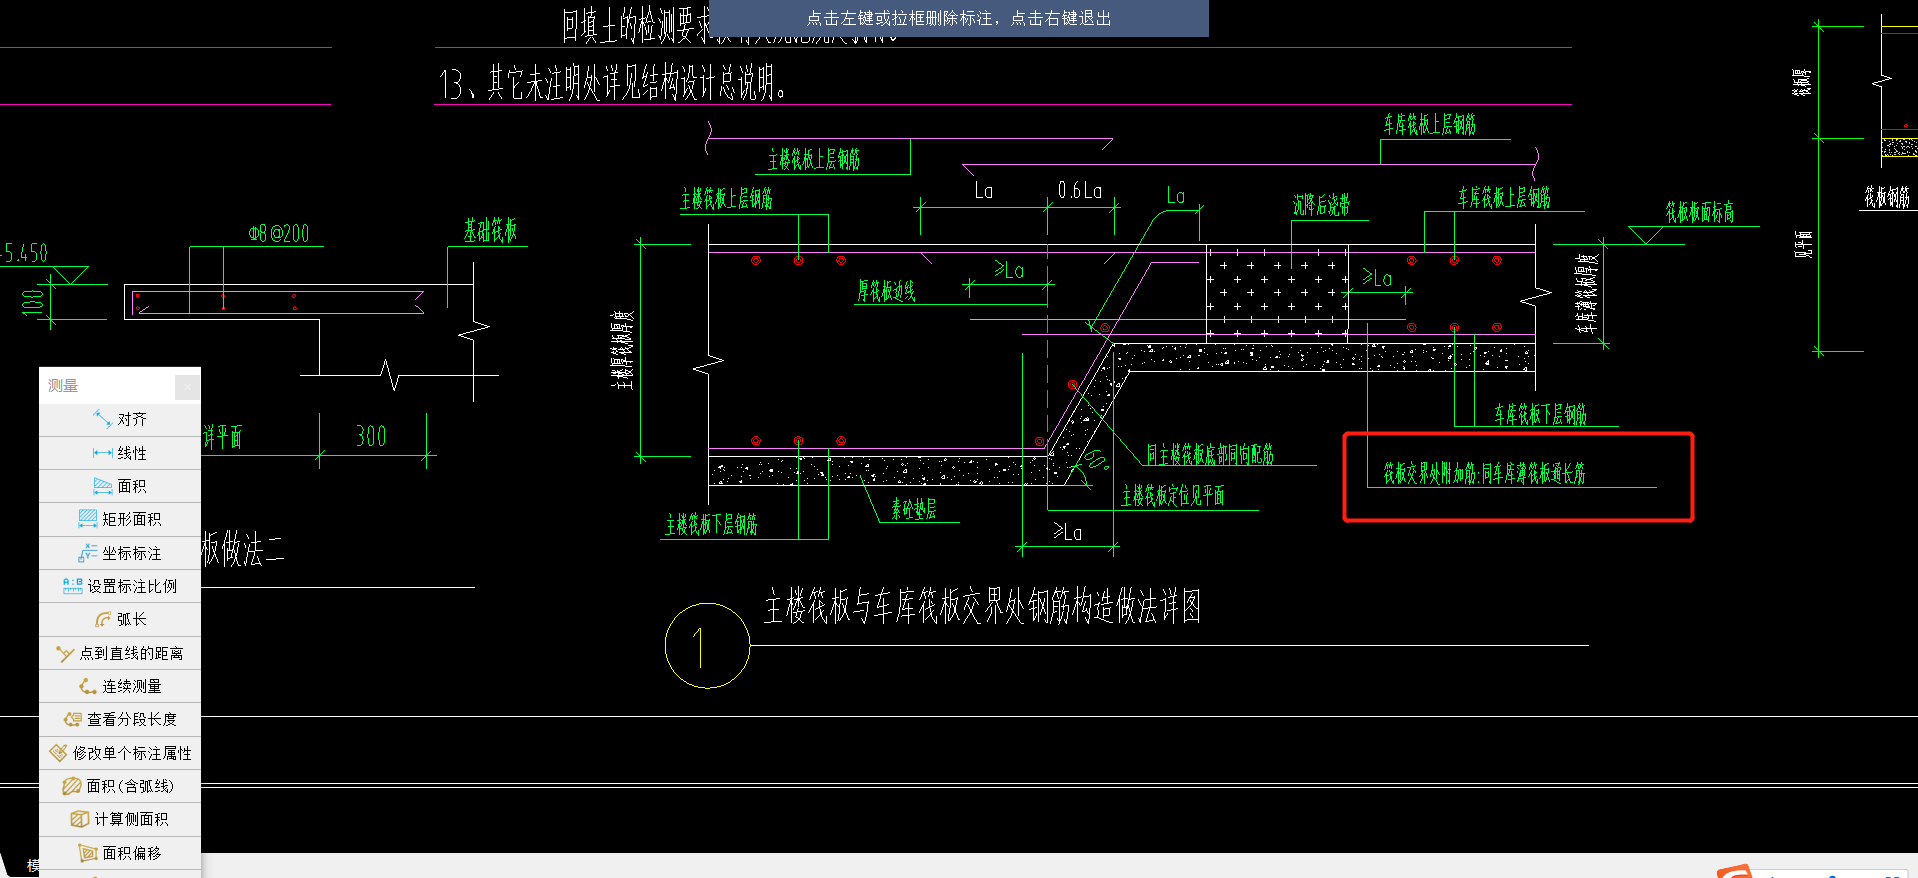
Task: Select the 对齐 aligned measurement tool
Action: point(120,419)
